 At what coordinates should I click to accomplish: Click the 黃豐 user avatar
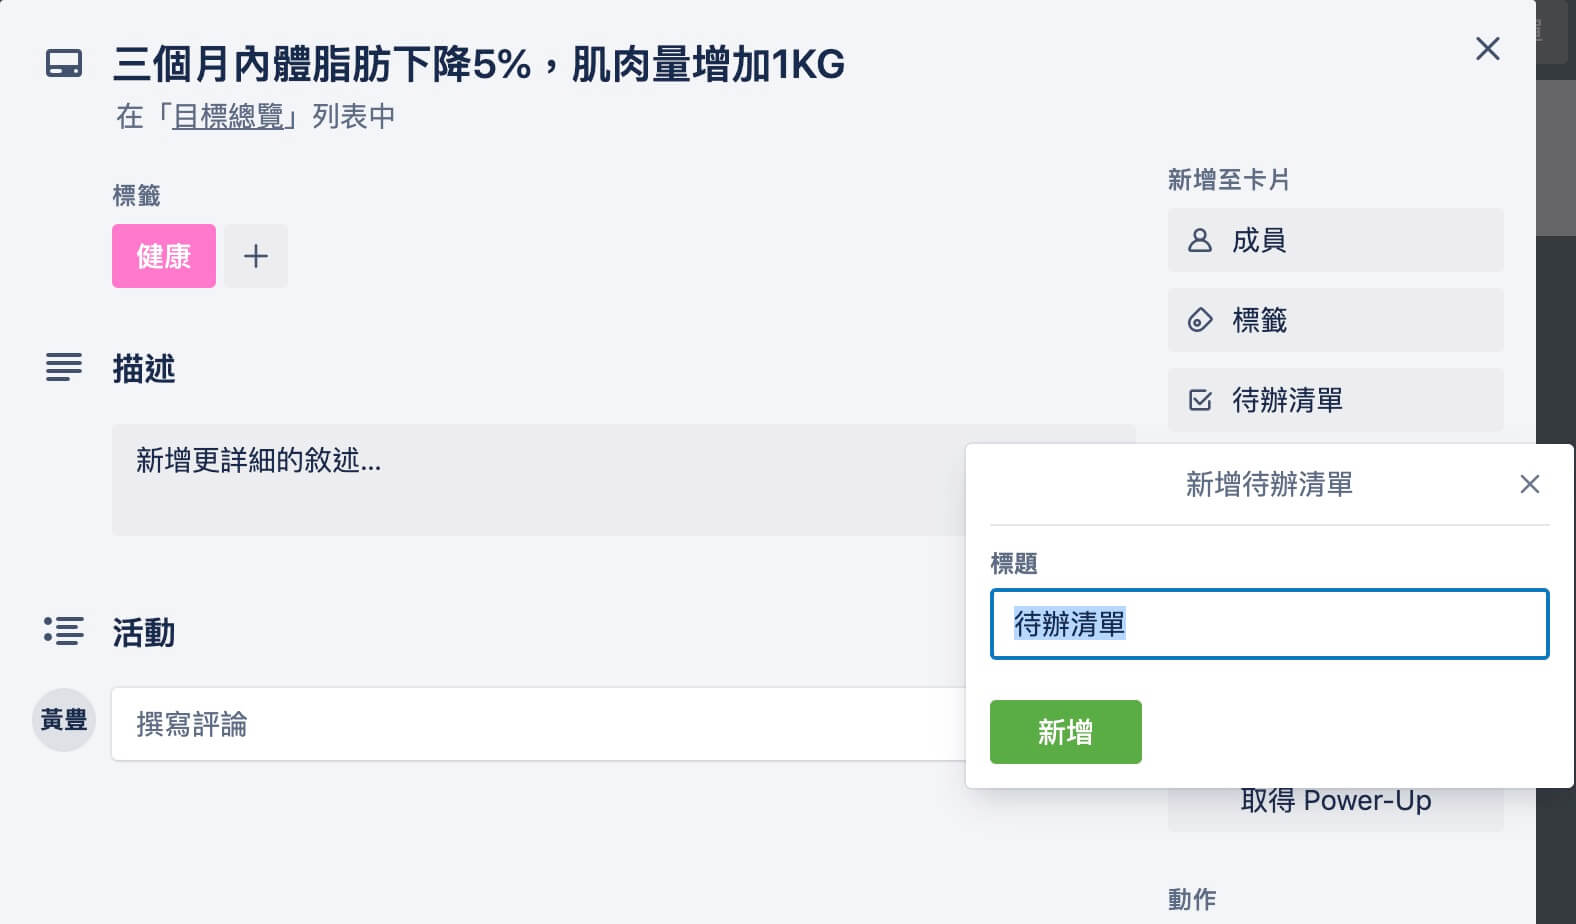click(x=64, y=720)
